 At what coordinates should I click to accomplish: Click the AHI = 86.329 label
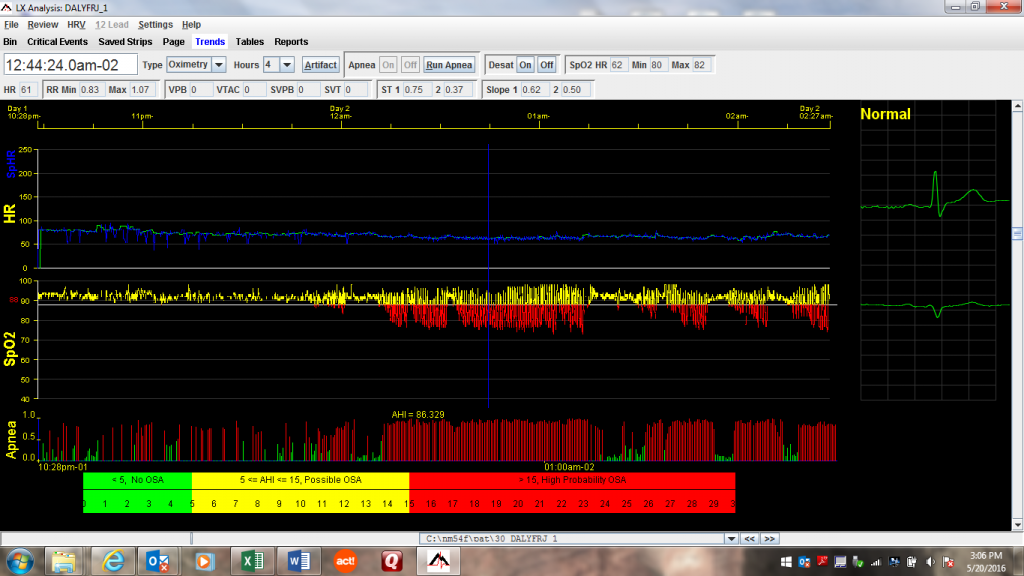tap(418, 415)
